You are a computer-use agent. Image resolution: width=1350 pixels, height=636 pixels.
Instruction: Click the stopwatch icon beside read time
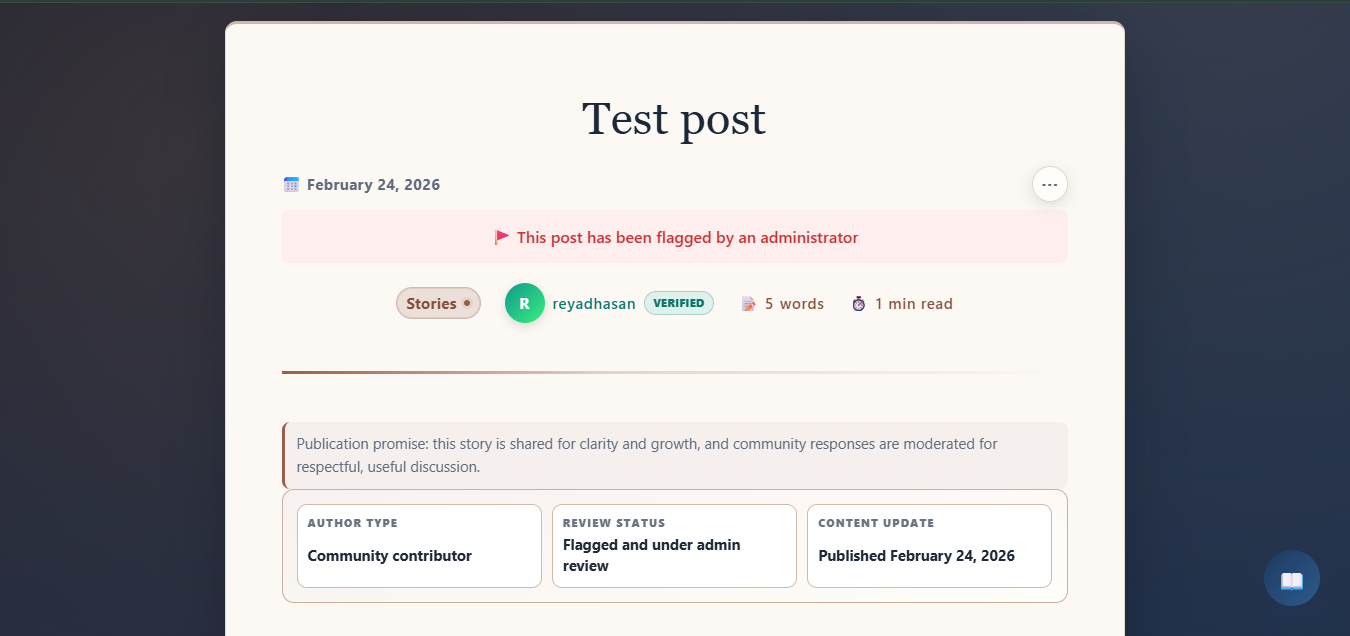858,304
